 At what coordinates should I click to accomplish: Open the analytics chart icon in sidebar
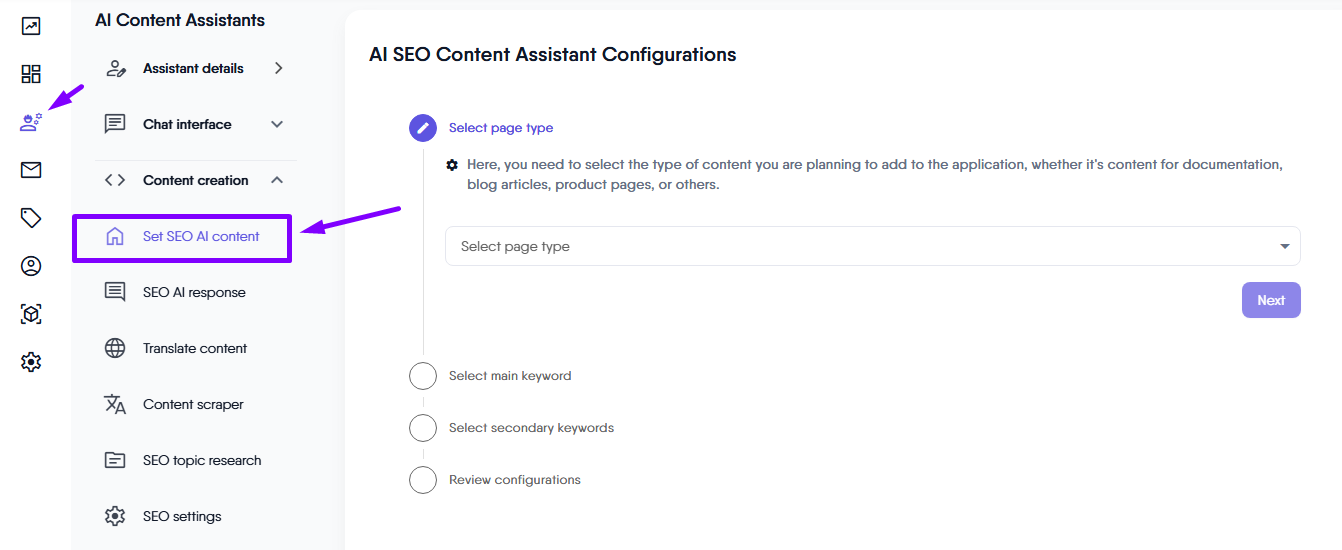click(x=31, y=26)
